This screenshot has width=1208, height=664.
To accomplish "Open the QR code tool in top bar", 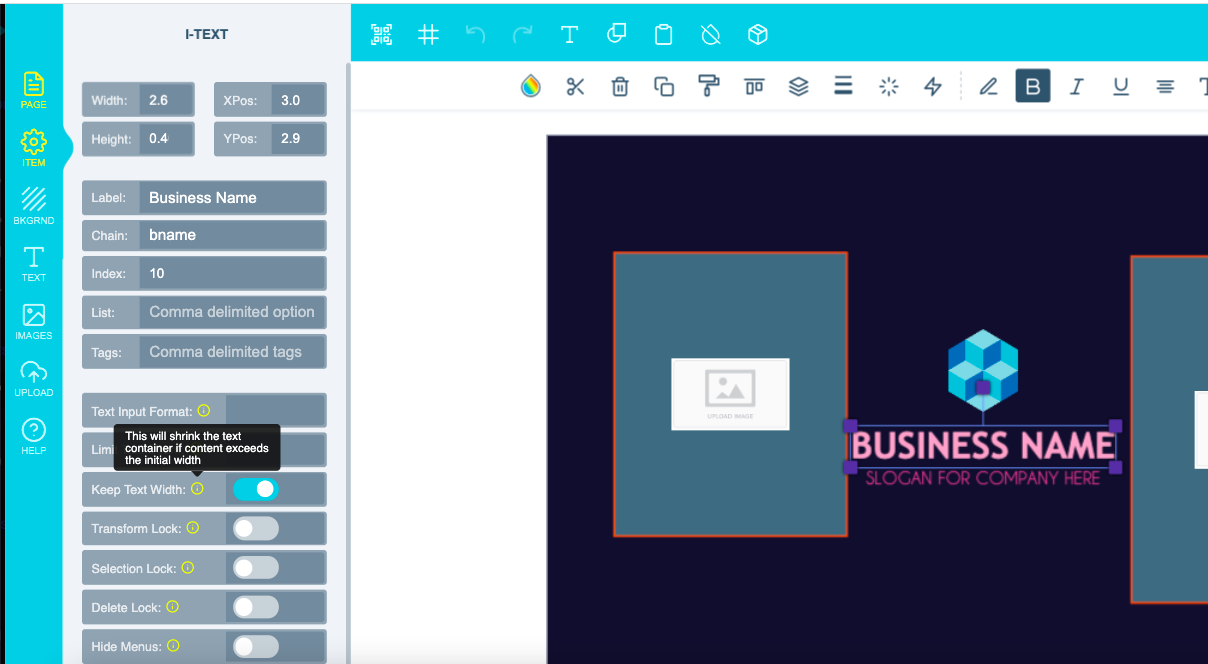I will coord(381,35).
